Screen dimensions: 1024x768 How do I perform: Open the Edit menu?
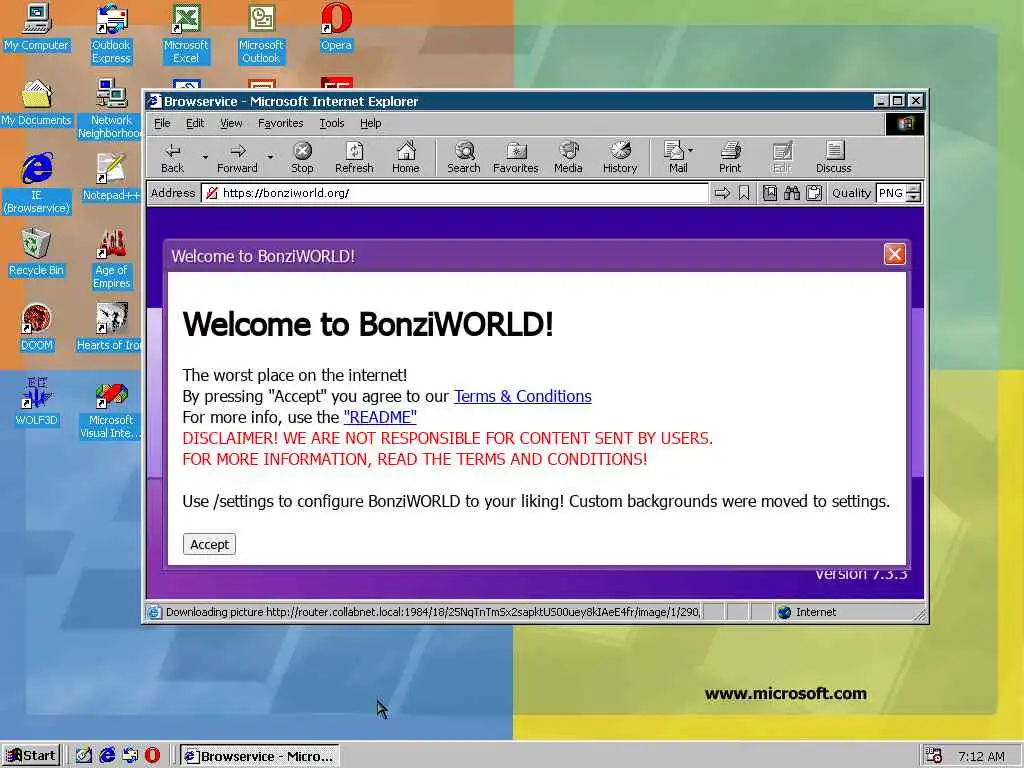[195, 123]
